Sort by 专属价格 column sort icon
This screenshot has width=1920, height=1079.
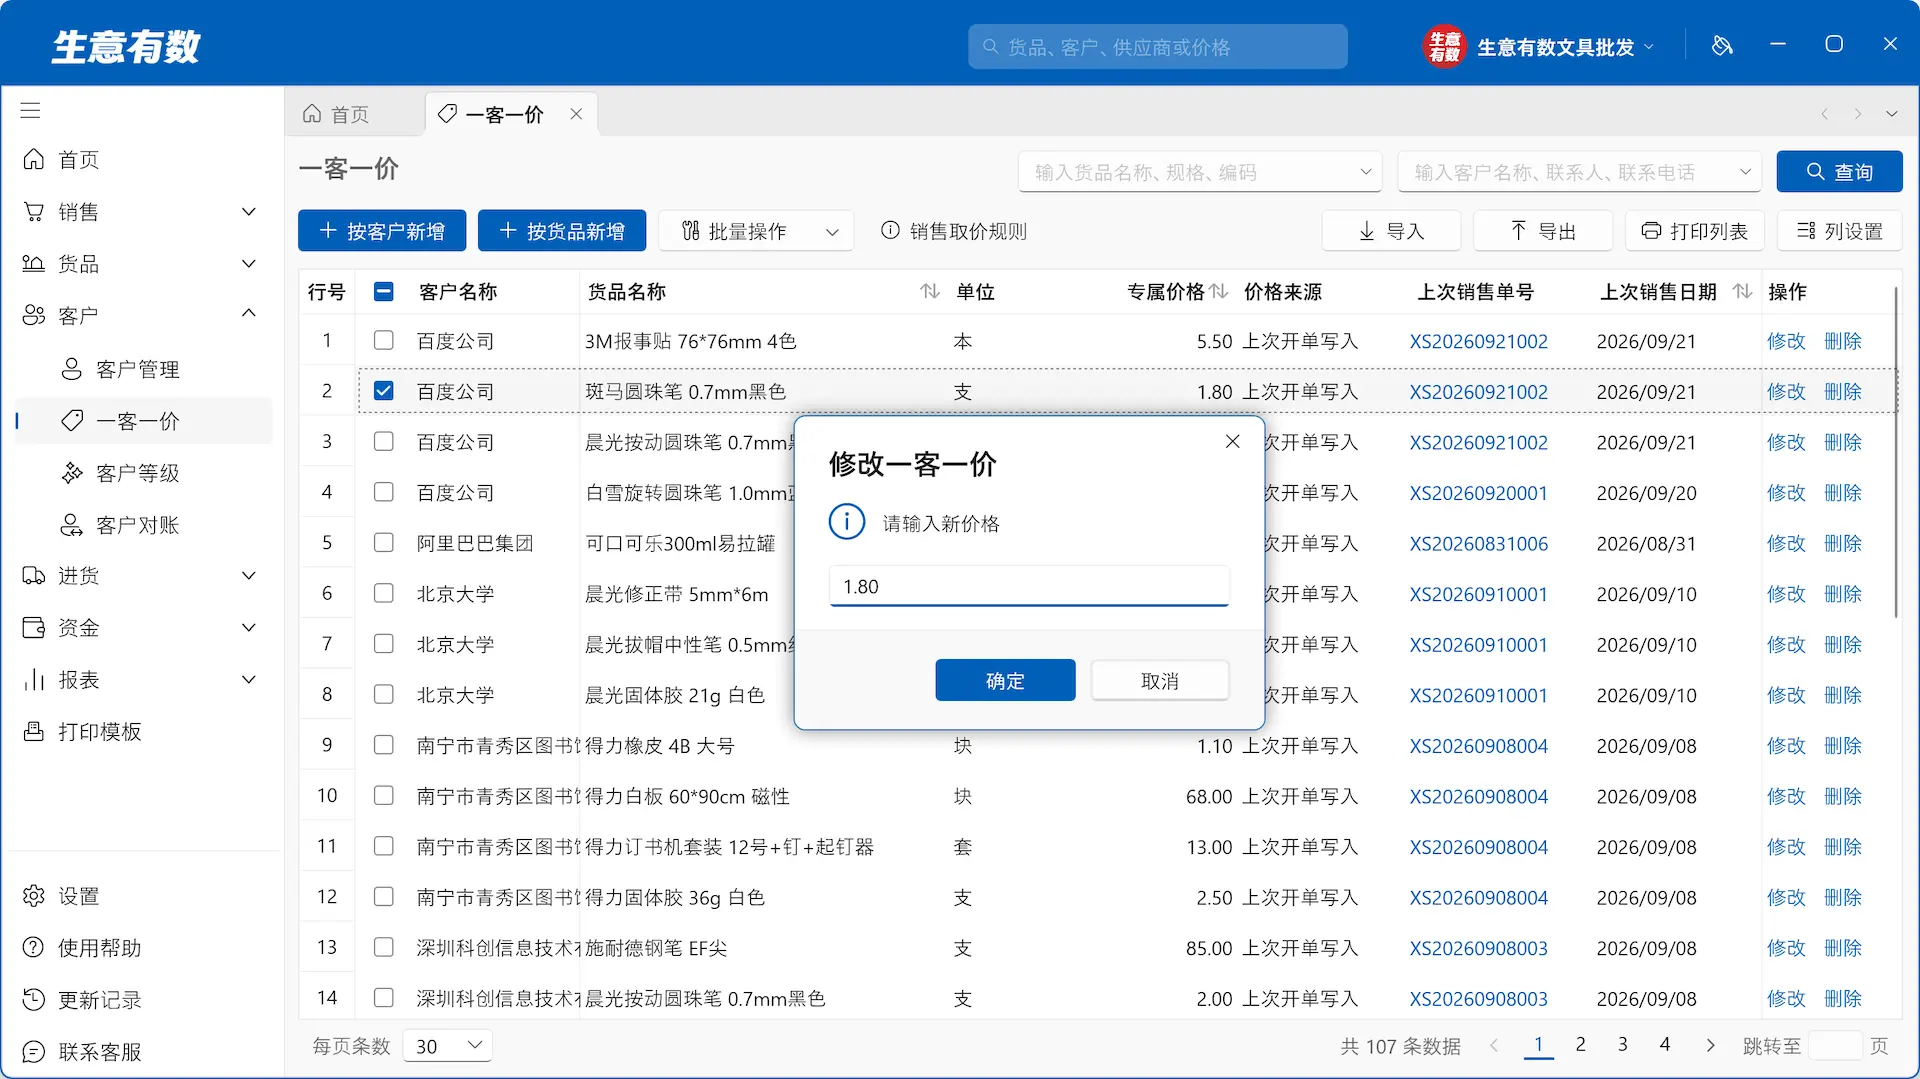coord(1219,292)
